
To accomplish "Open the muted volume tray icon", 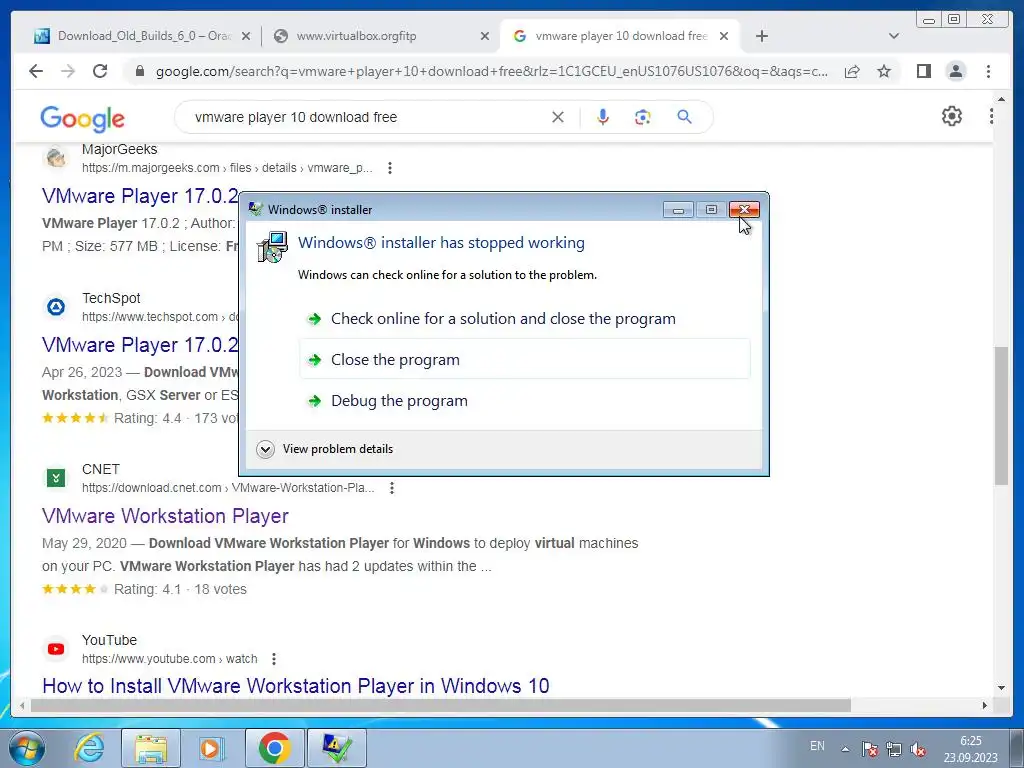I will (x=918, y=748).
